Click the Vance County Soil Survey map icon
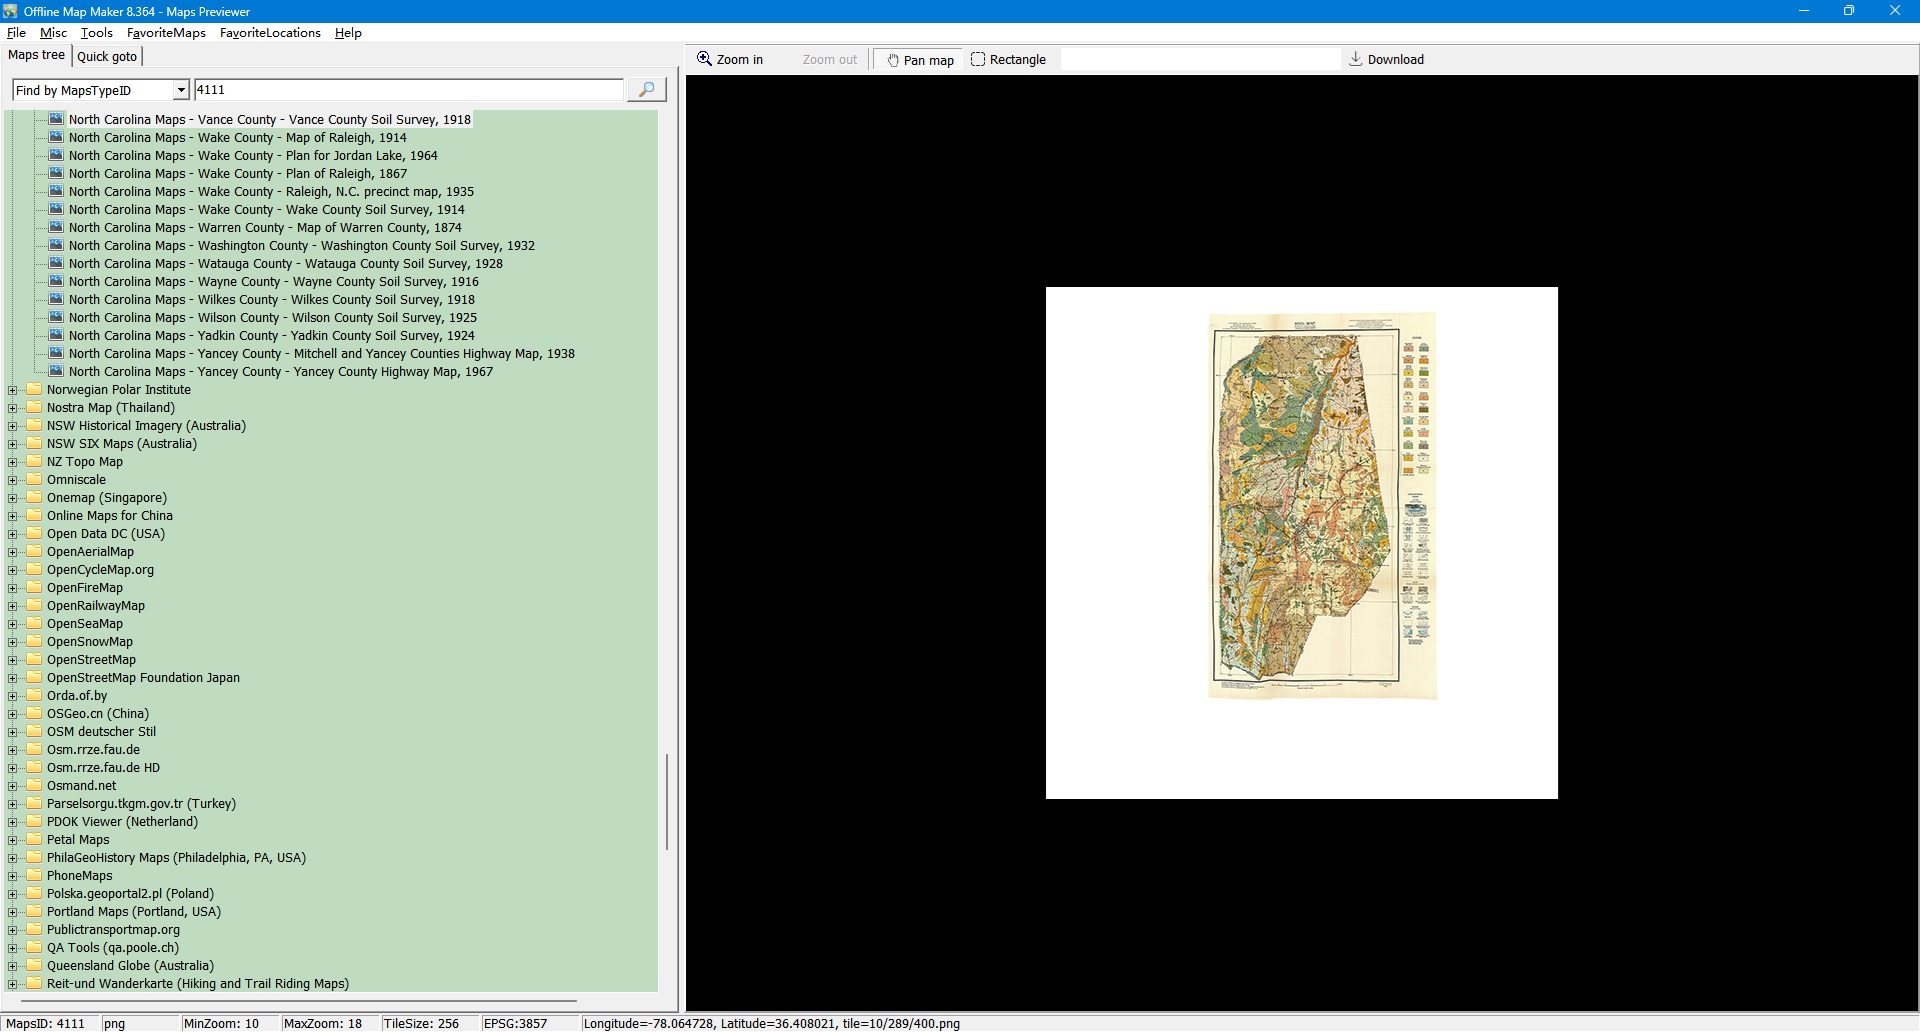 click(x=56, y=119)
